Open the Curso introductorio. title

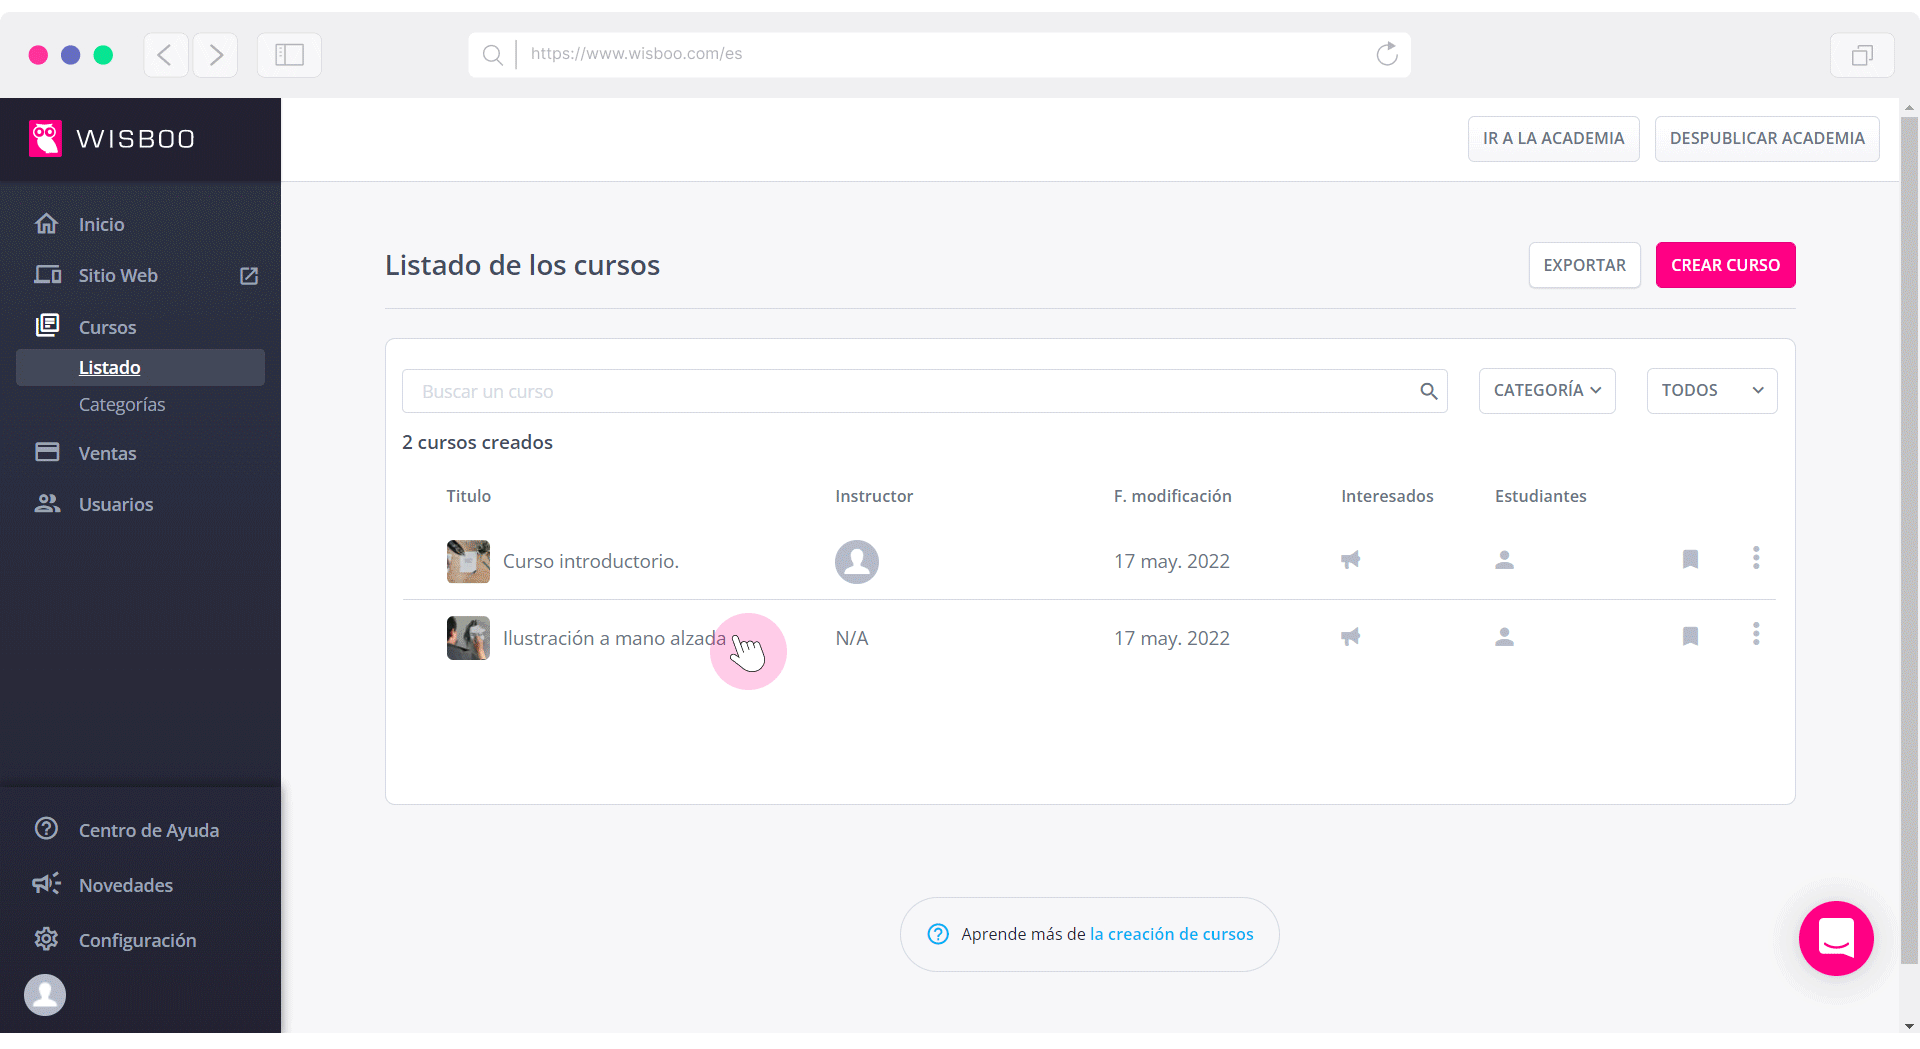(x=591, y=561)
